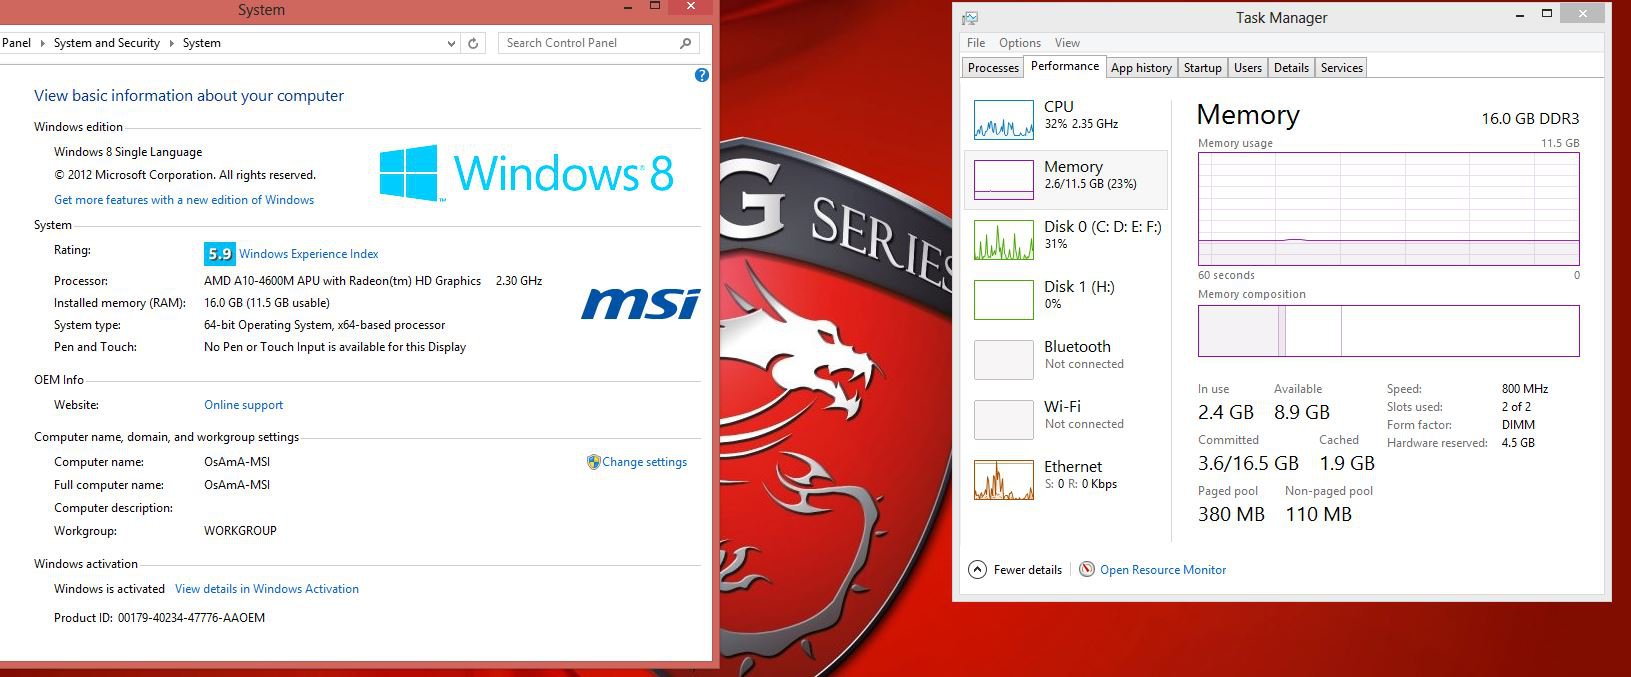Image resolution: width=1631 pixels, height=677 pixels.
Task: Click the System and Security breadcrumb
Action: point(107,43)
